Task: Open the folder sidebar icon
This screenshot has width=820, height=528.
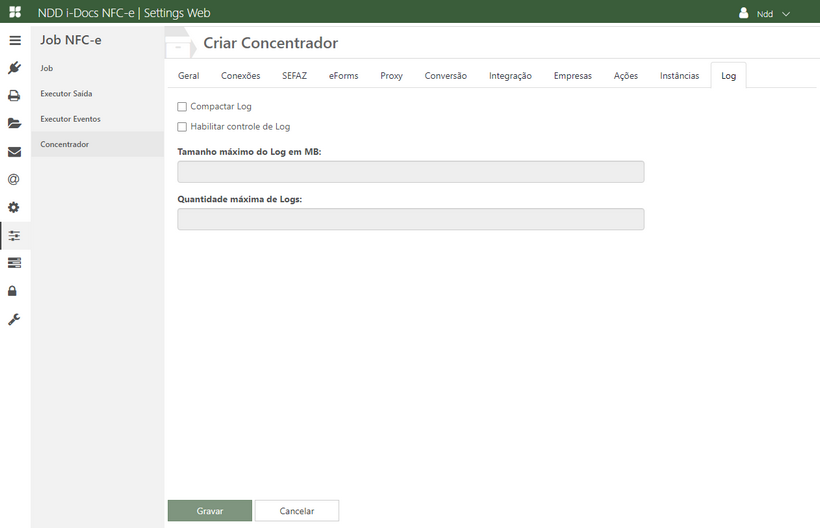Action: [x=14, y=123]
